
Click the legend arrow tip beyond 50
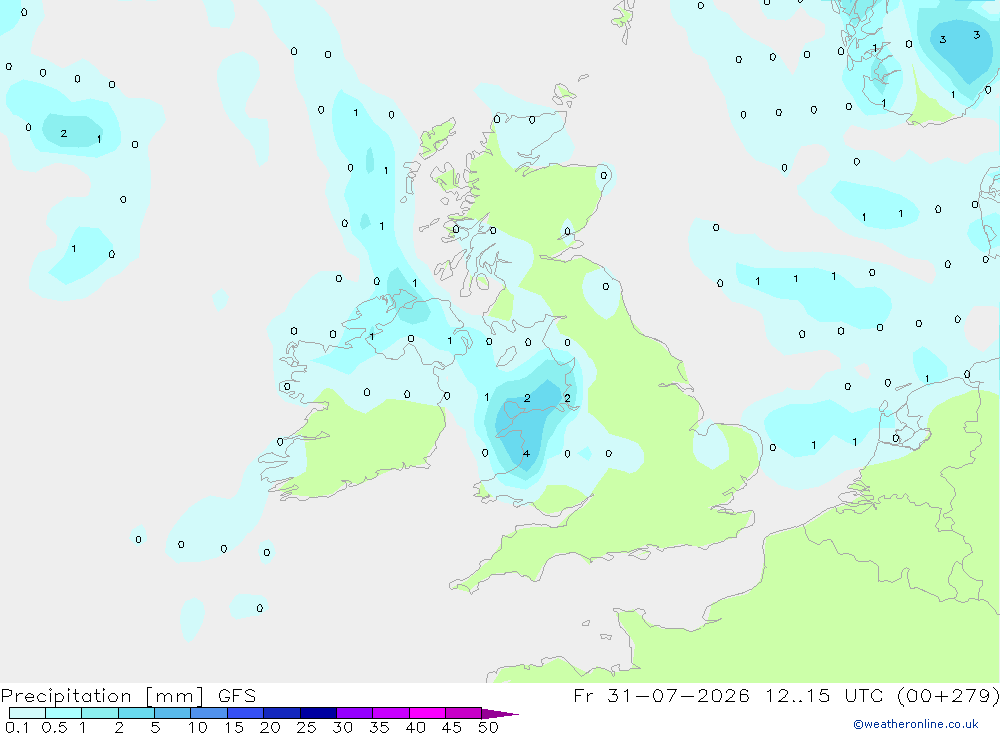click(x=501, y=713)
